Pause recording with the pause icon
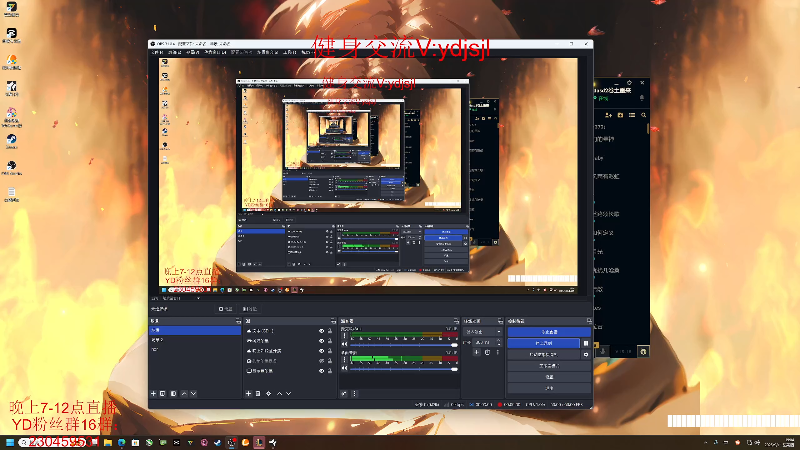The width and height of the screenshot is (800, 450). click(586, 343)
